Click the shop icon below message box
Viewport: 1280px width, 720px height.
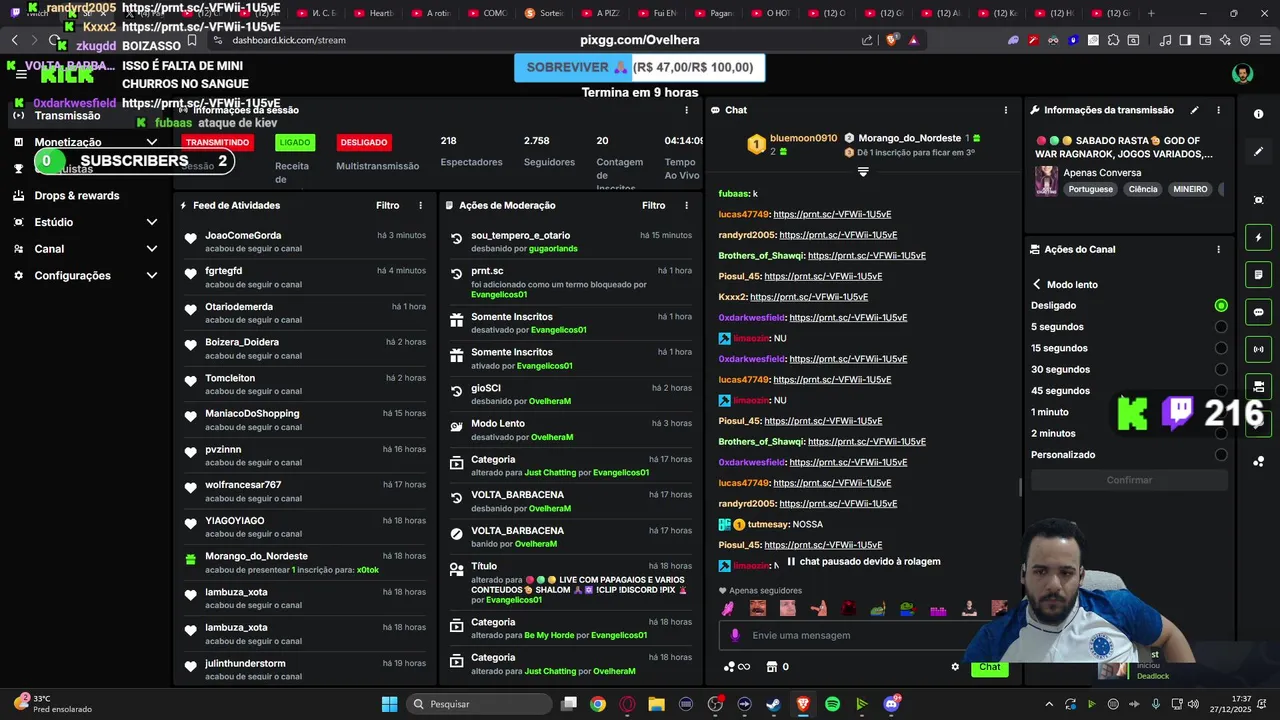point(771,667)
